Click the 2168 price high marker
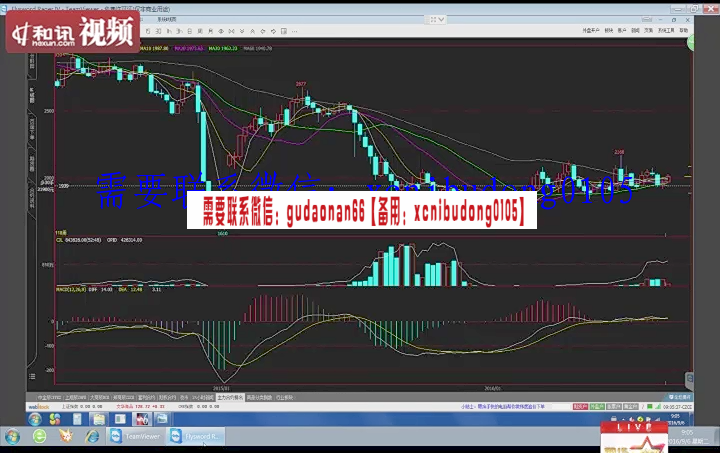 click(x=619, y=152)
